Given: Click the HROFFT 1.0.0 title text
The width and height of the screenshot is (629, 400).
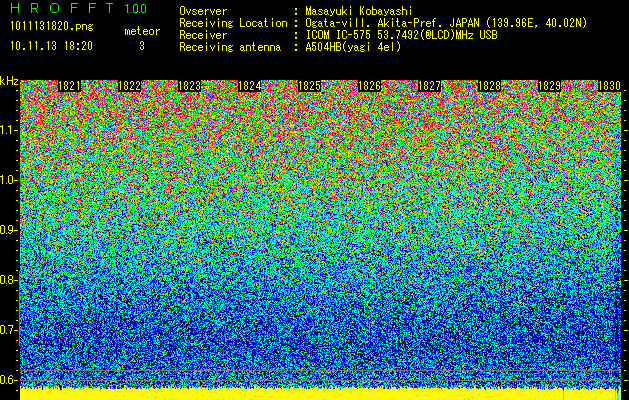Looking at the screenshot, I should pyautogui.click(x=79, y=8).
